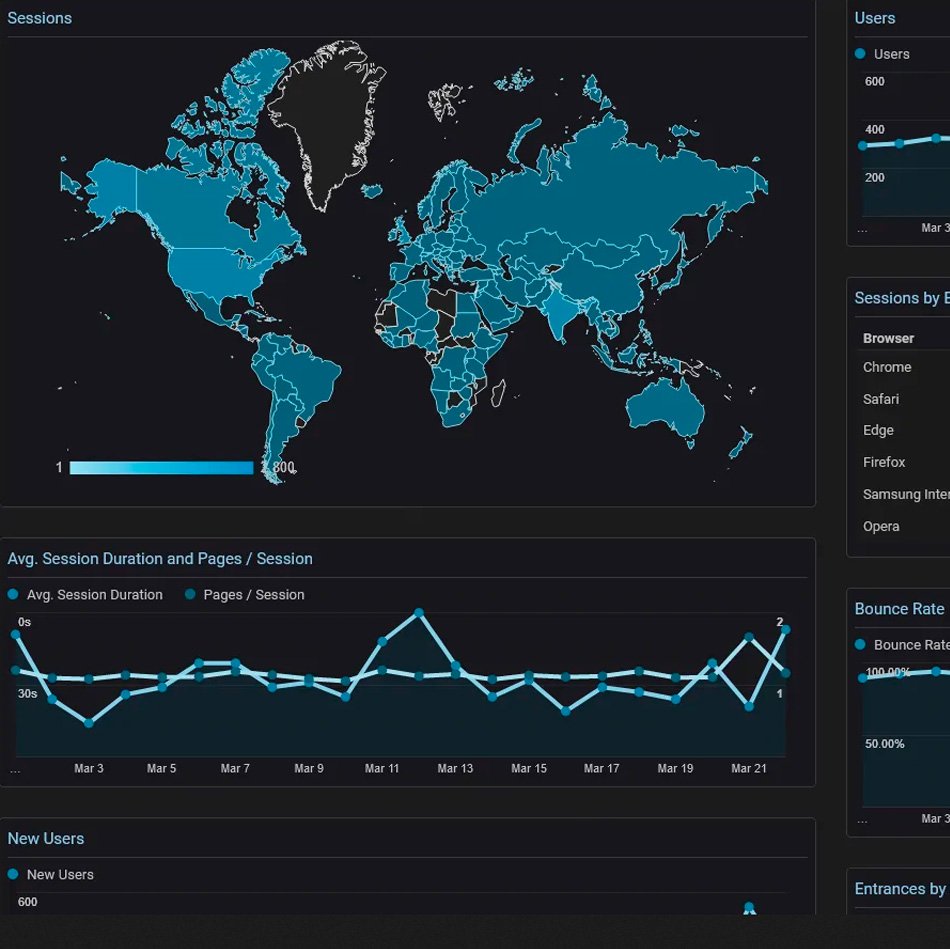This screenshot has height=949, width=950.
Task: Open the Sessions panel title
Action: click(39, 18)
